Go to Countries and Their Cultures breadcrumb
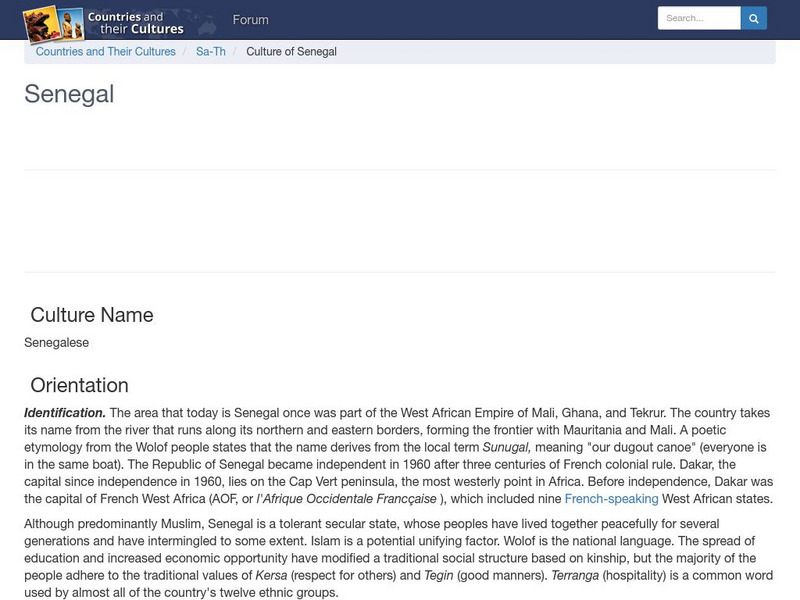 [x=106, y=52]
